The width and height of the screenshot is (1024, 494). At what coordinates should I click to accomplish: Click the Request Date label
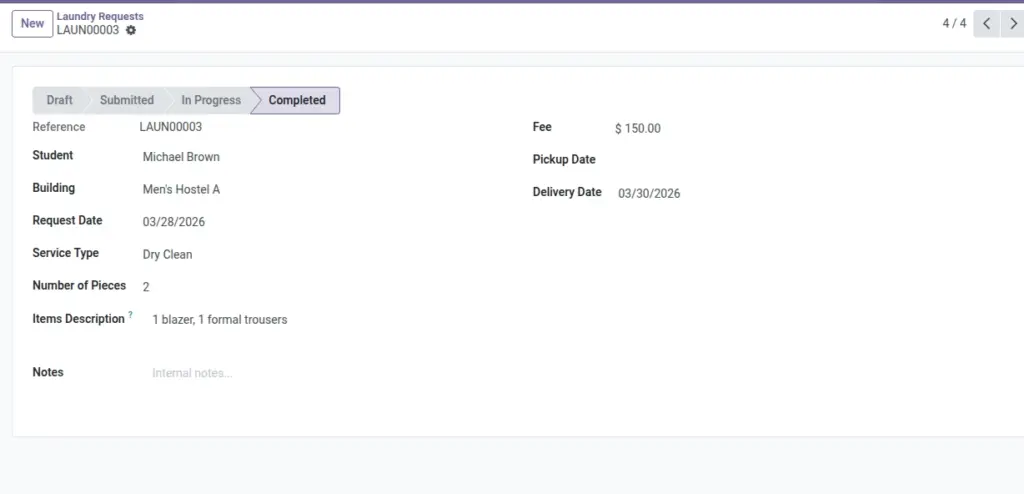[67, 221]
